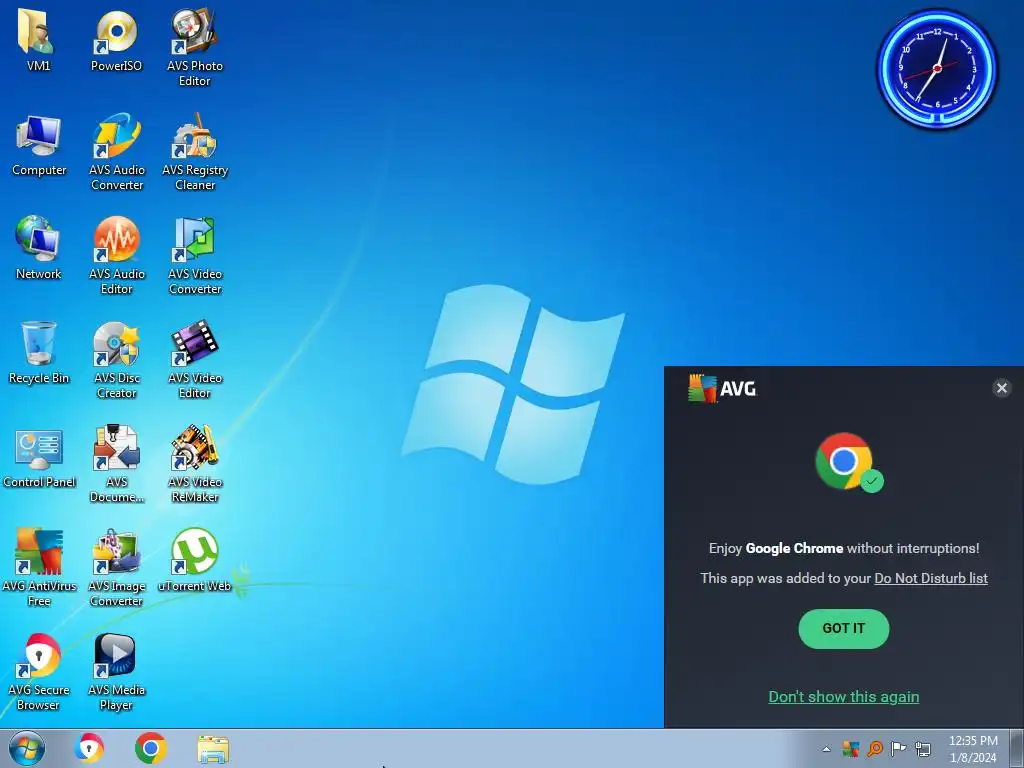This screenshot has width=1024, height=768.
Task: Launch AVG Secure Browser from taskbar
Action: pos(89,748)
